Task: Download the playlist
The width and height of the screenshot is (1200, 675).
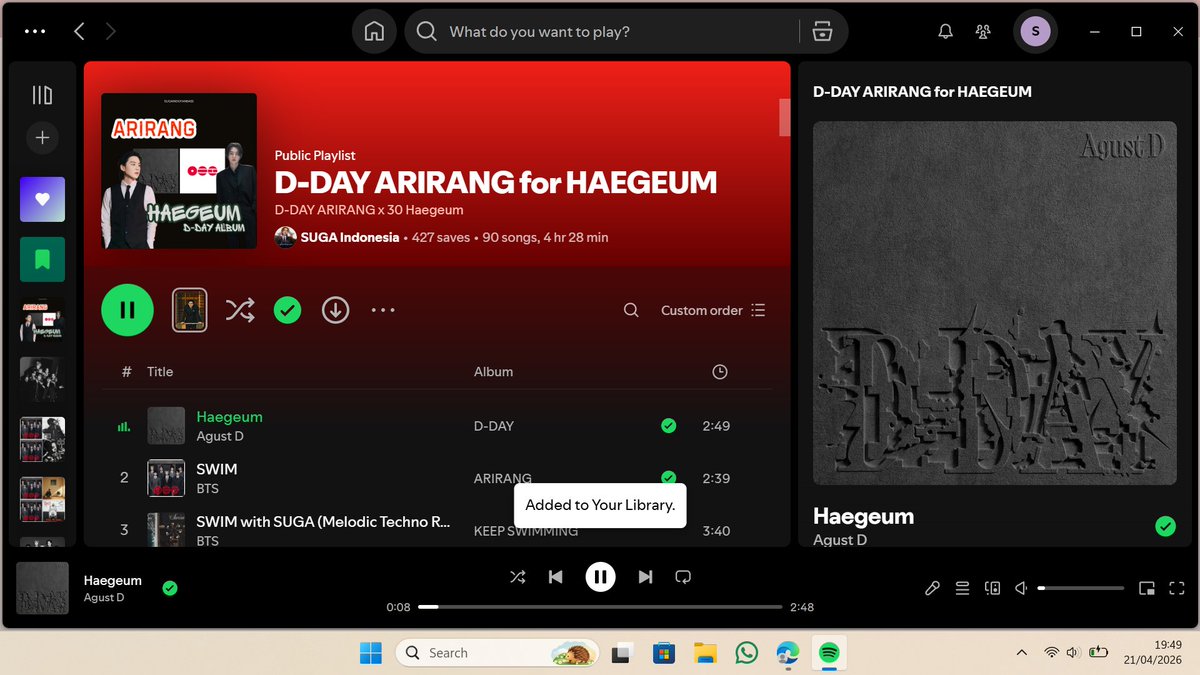Action: [335, 310]
